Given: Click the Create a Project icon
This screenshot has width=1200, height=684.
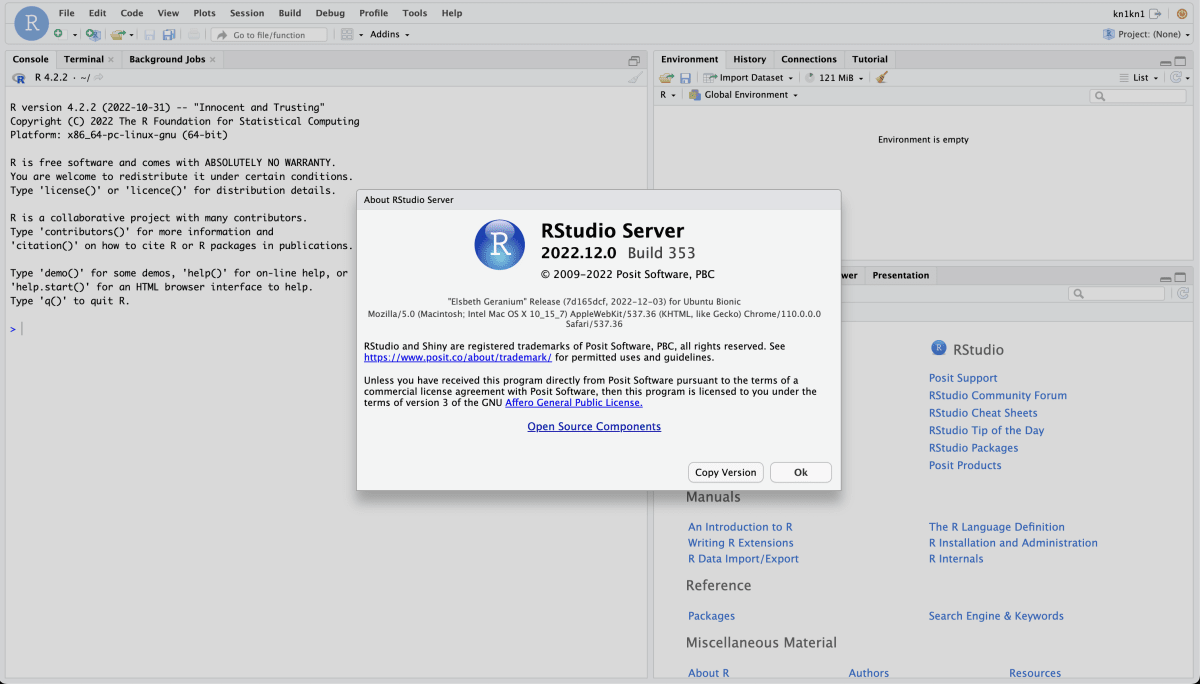Looking at the screenshot, I should click(x=93, y=34).
